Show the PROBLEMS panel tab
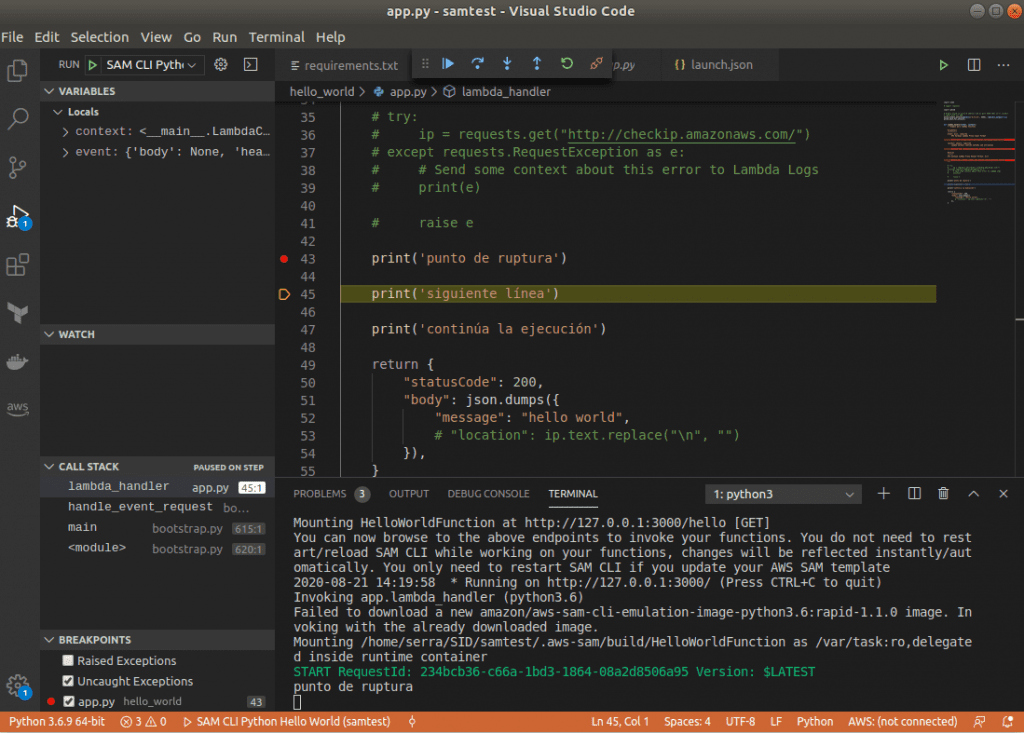The image size is (1024, 733). pos(331,494)
